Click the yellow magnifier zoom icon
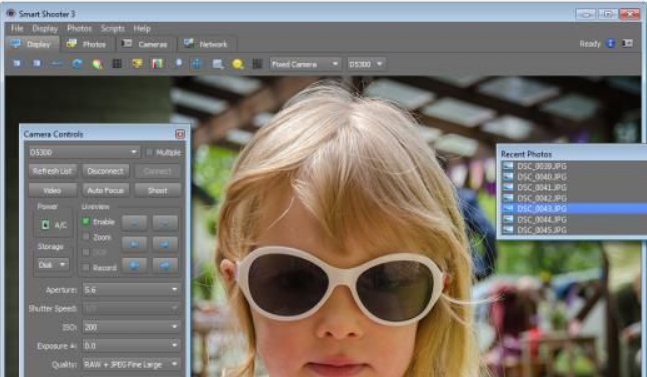This screenshot has width=647, height=377. point(238,64)
